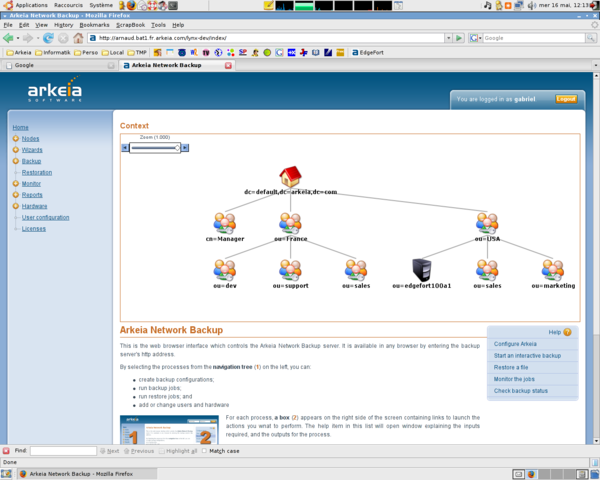Click Start an interactive backup link
Image resolution: width=600 pixels, height=480 pixels.
coord(527,356)
